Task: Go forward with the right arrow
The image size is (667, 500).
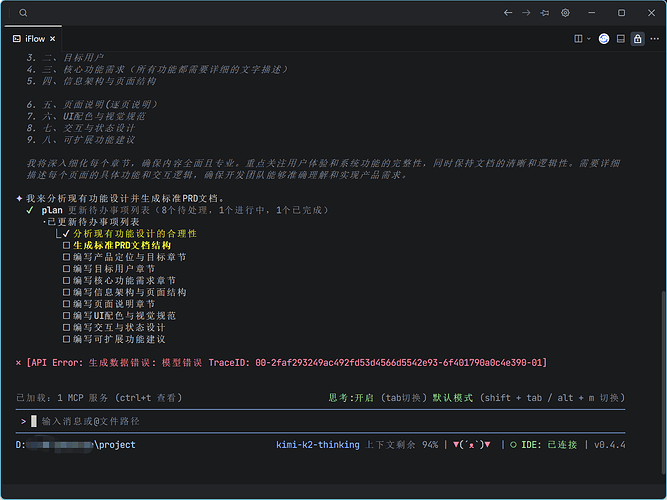Action: tap(526, 13)
